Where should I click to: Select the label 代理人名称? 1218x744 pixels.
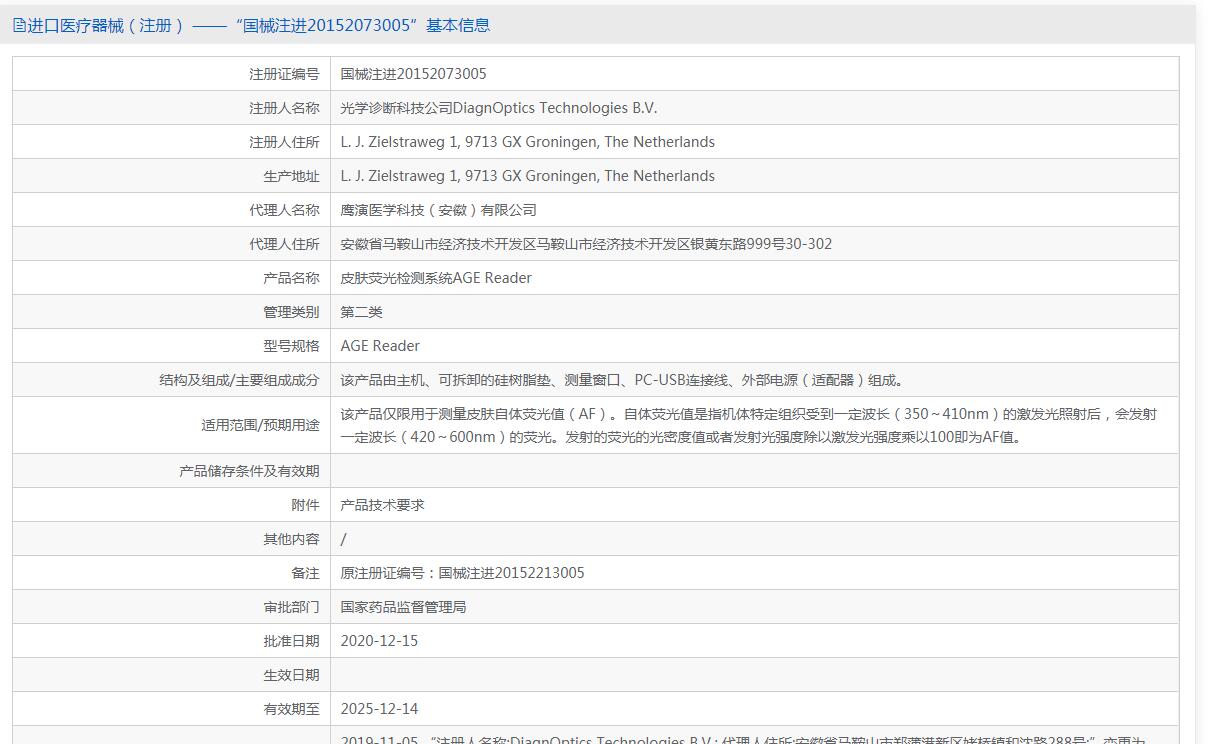(x=284, y=210)
